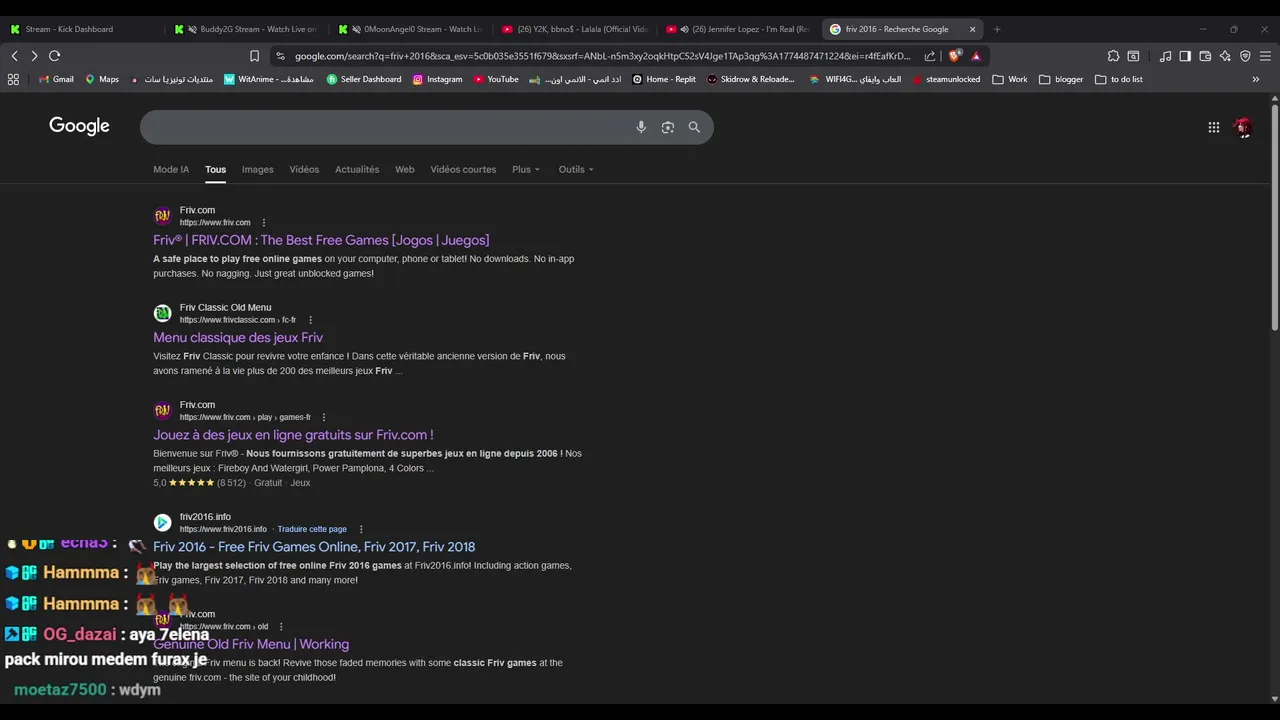
Task: Open Genuine Old Friv Menu | Working link
Action: (x=251, y=644)
